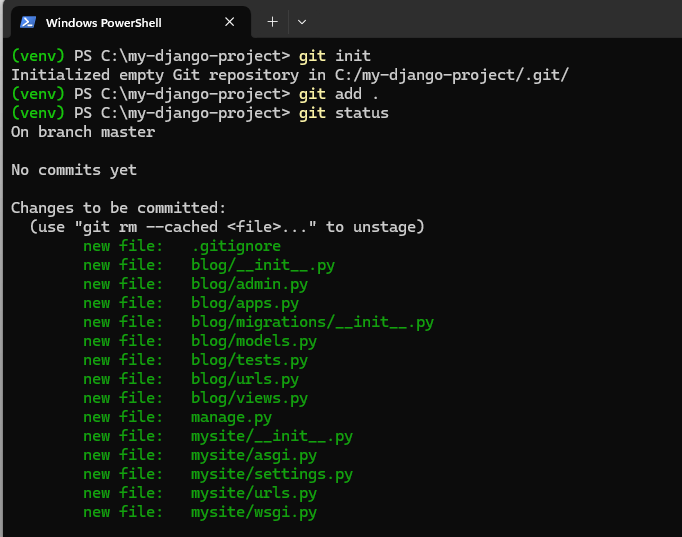Open a new tab with the plus button
This screenshot has height=537, width=682.
coord(272,21)
